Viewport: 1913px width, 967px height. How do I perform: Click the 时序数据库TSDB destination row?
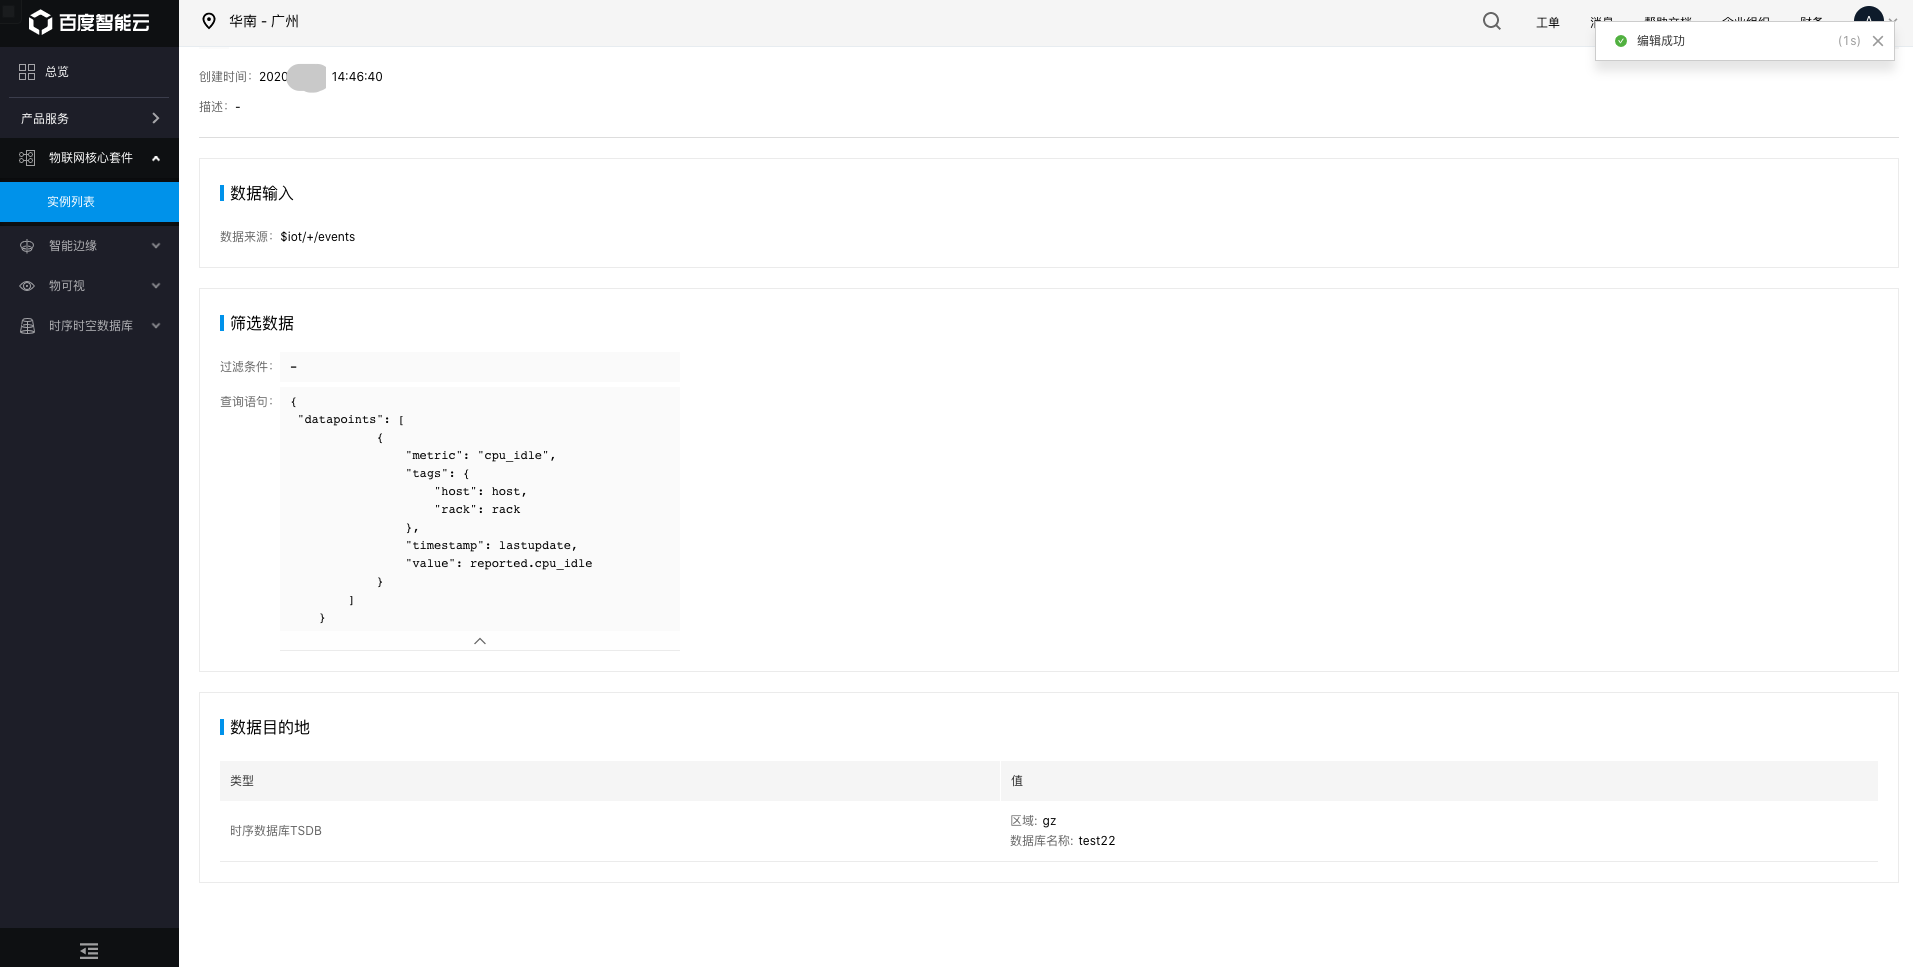coord(276,831)
